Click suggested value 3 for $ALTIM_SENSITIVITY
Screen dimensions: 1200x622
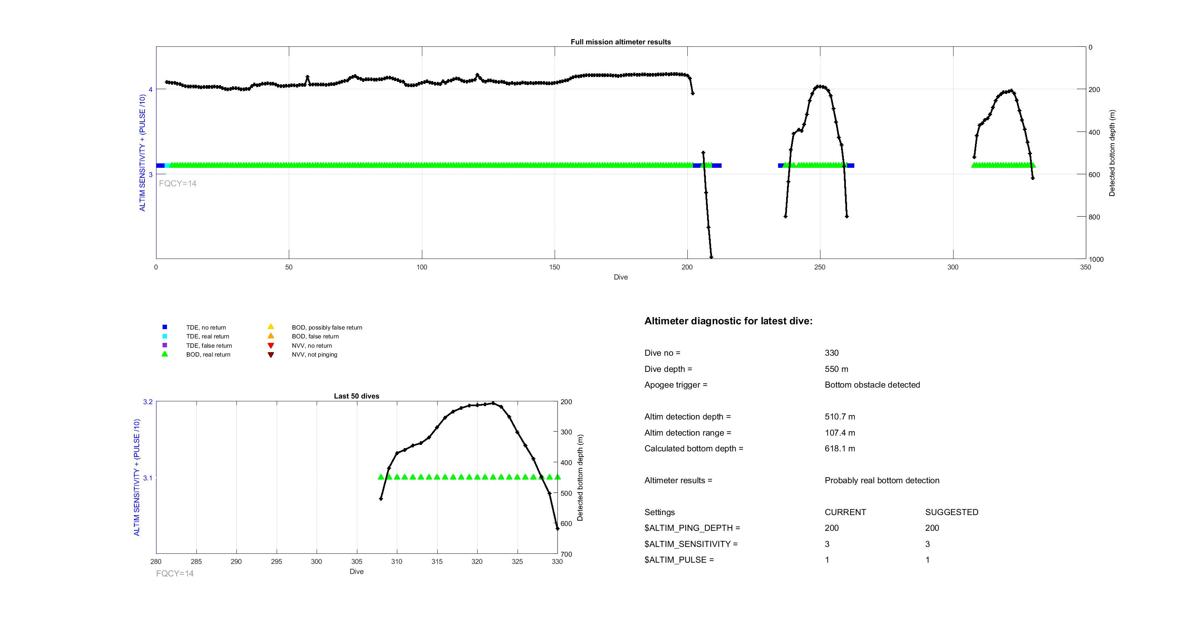[x=929, y=544]
